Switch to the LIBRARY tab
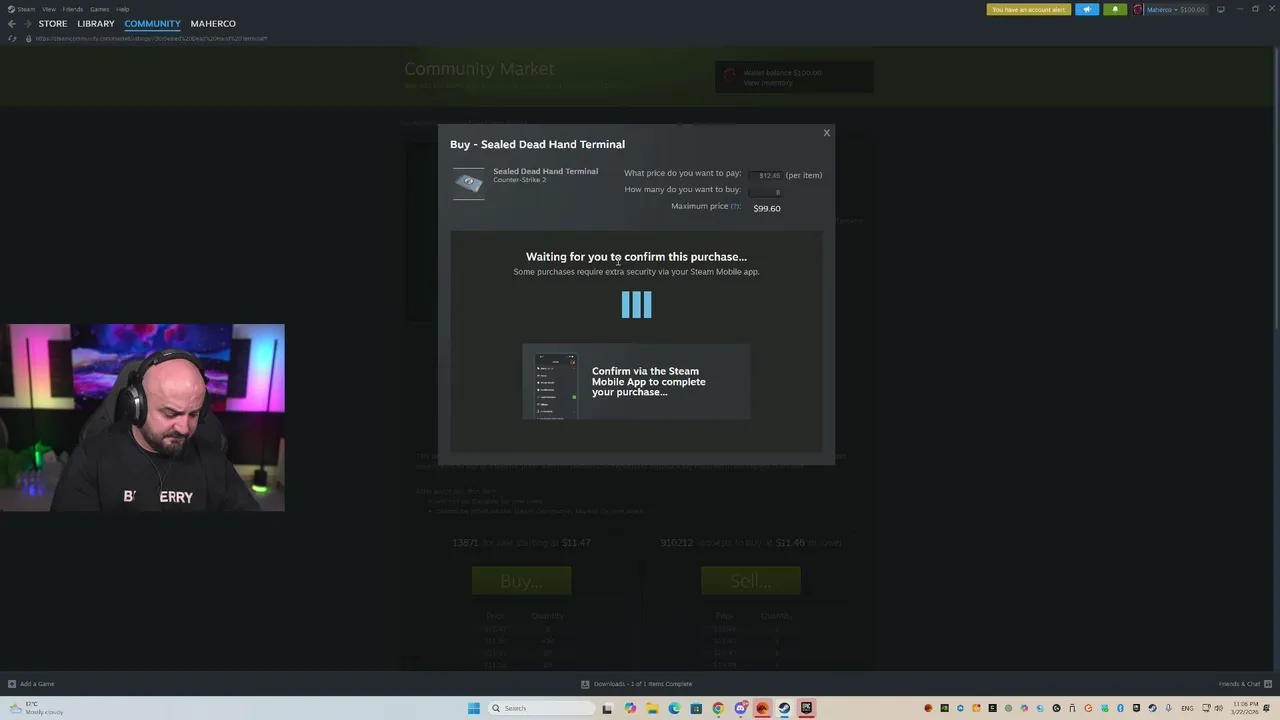The width and height of the screenshot is (1280, 720). tap(96, 24)
